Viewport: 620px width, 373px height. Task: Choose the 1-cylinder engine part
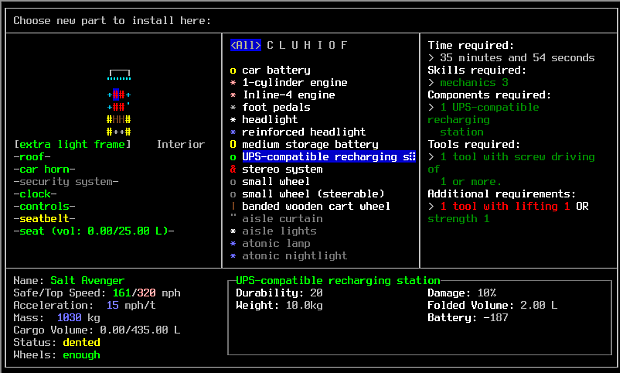295,83
